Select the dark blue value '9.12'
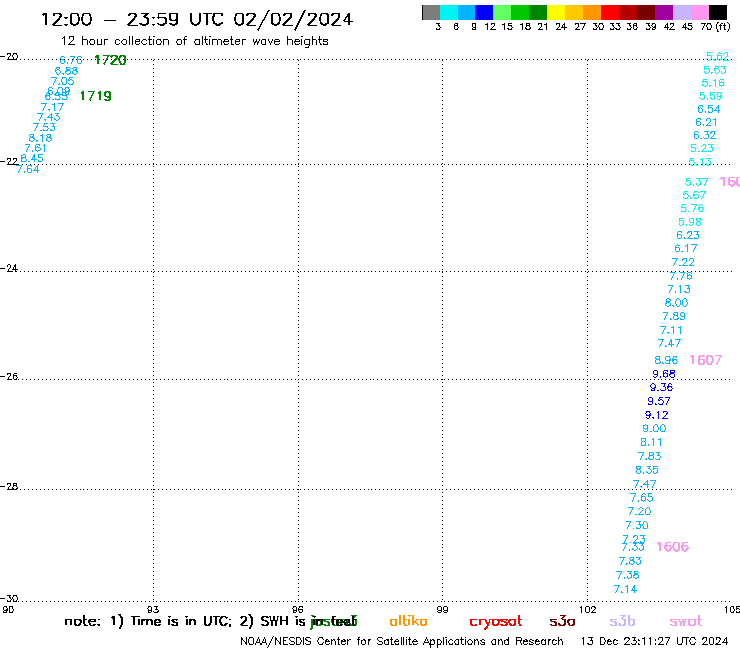The width and height of the screenshot is (740, 650). [x=656, y=415]
